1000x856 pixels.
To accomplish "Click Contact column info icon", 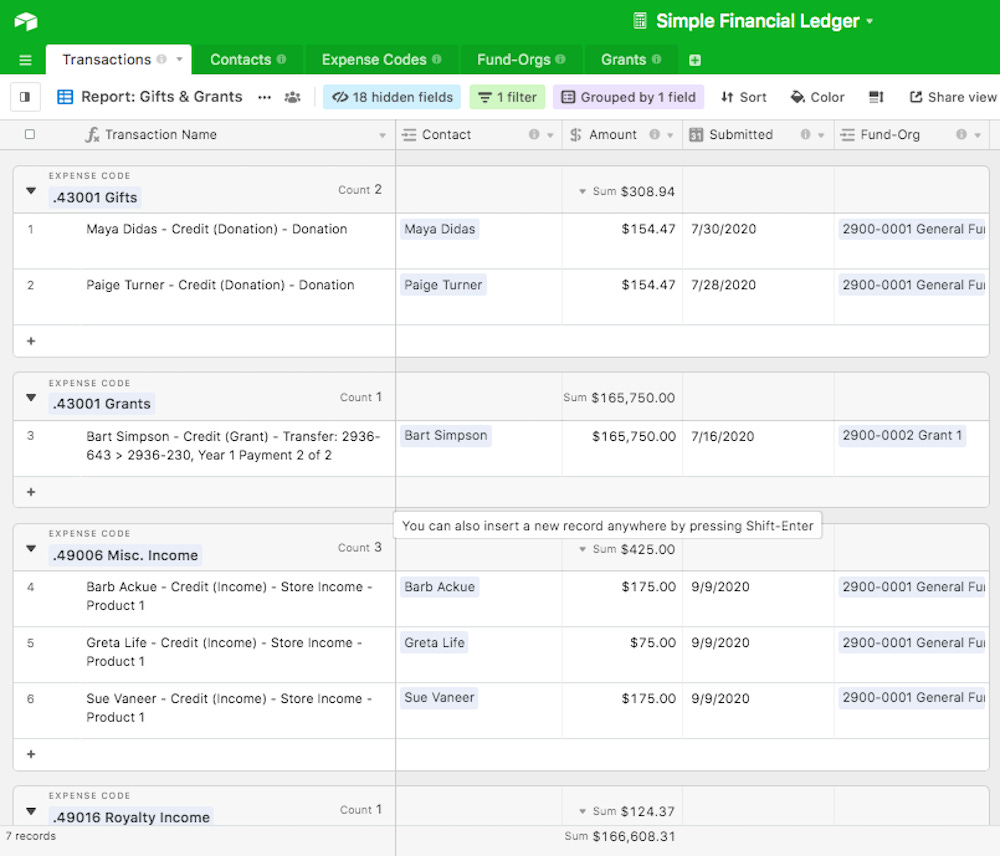I will (x=534, y=135).
